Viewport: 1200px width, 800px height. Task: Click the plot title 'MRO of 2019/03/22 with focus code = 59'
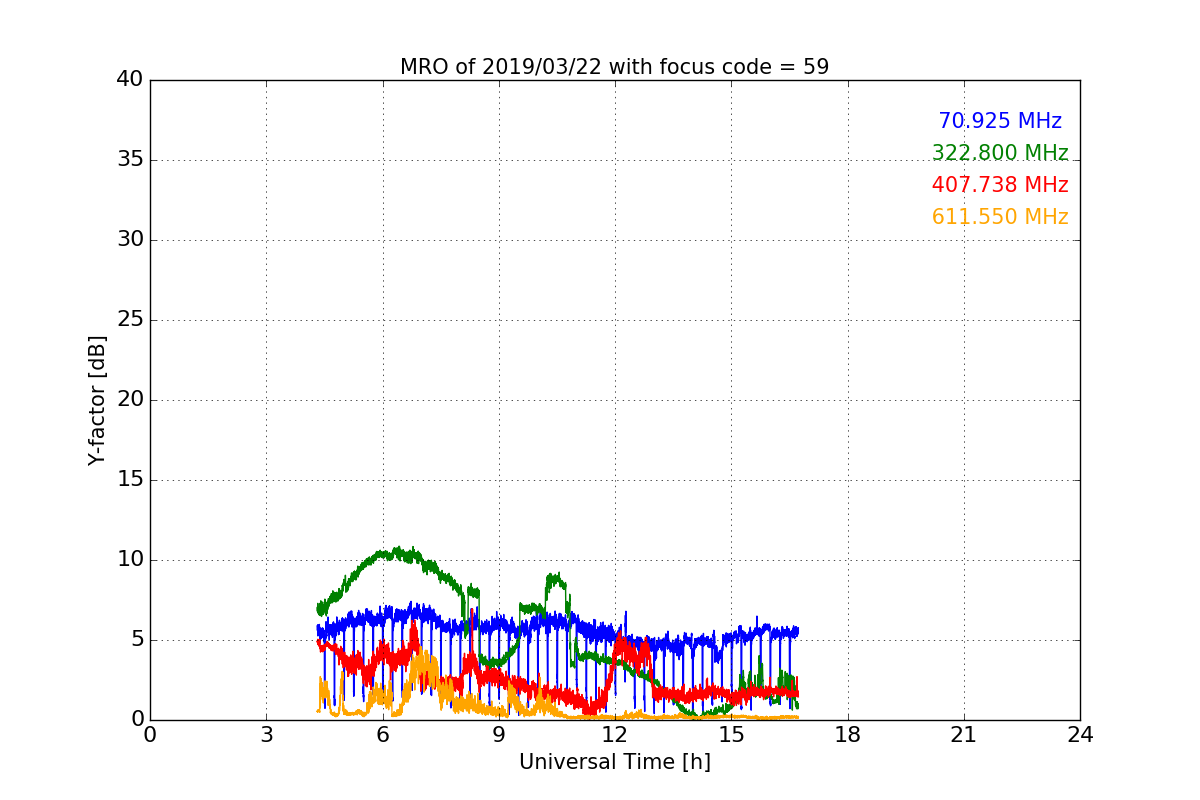point(614,67)
